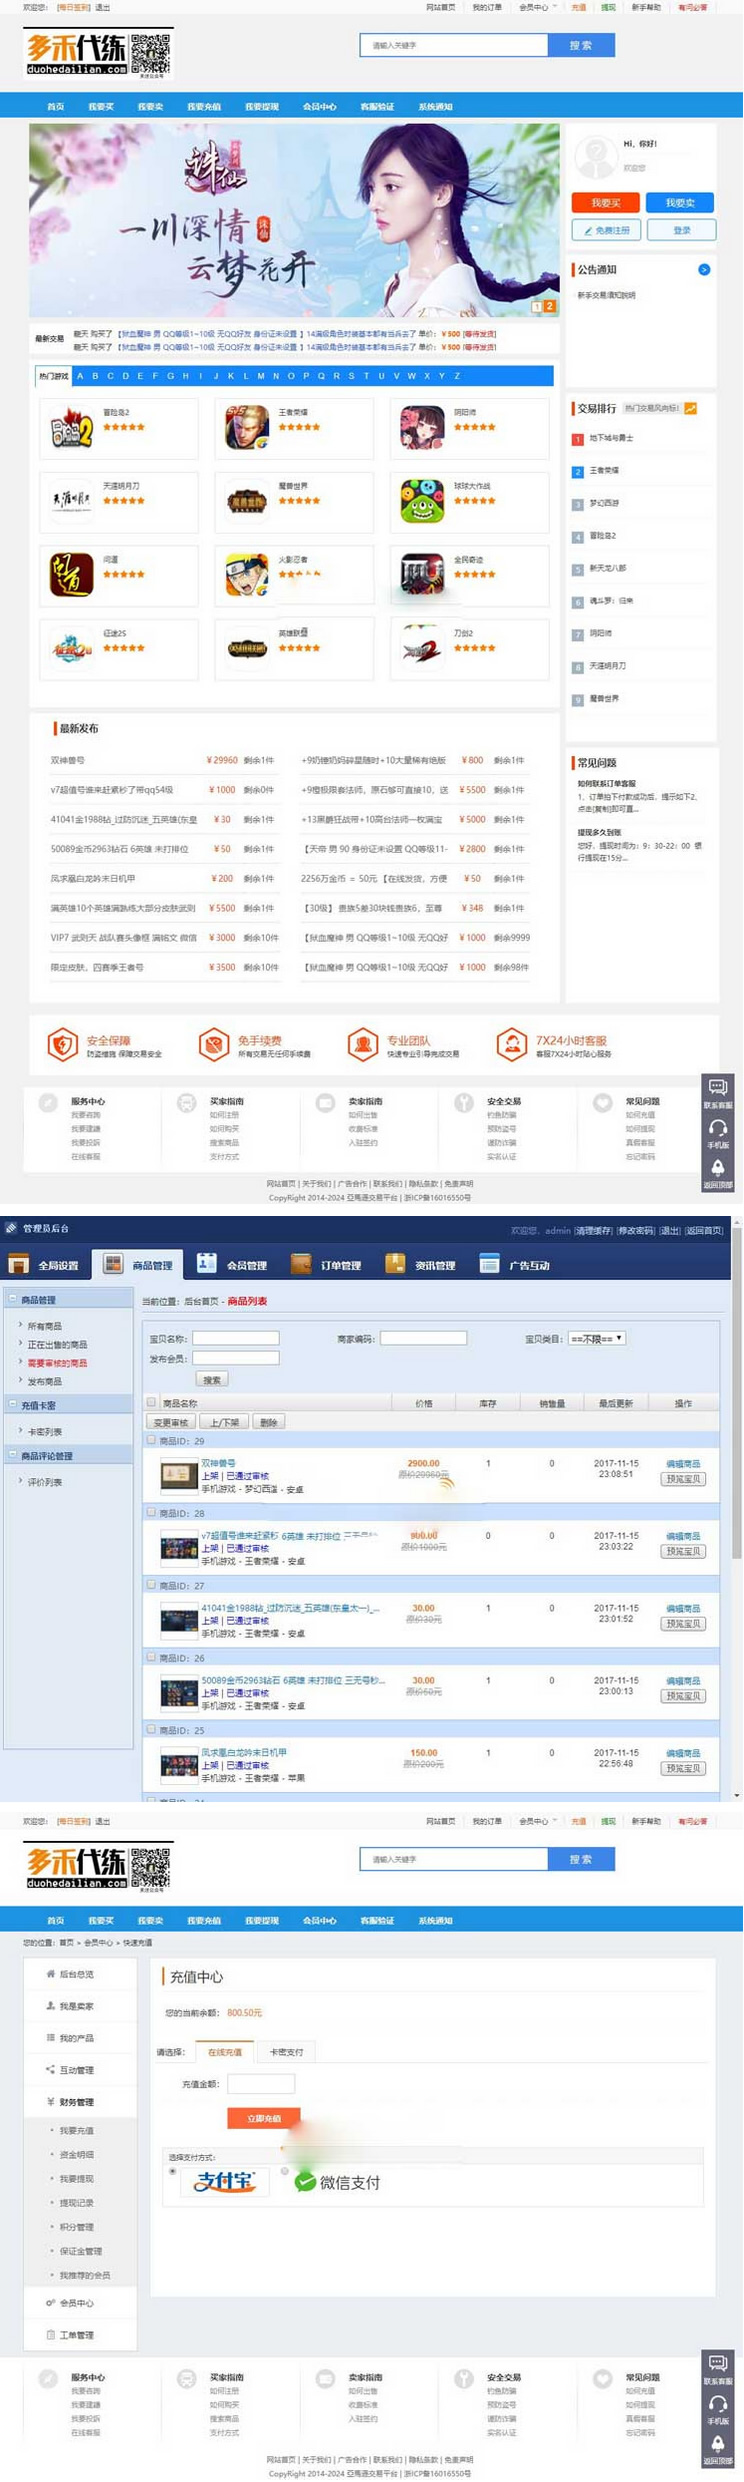Open the 宝贝类目 category dropdown

click(596, 1338)
